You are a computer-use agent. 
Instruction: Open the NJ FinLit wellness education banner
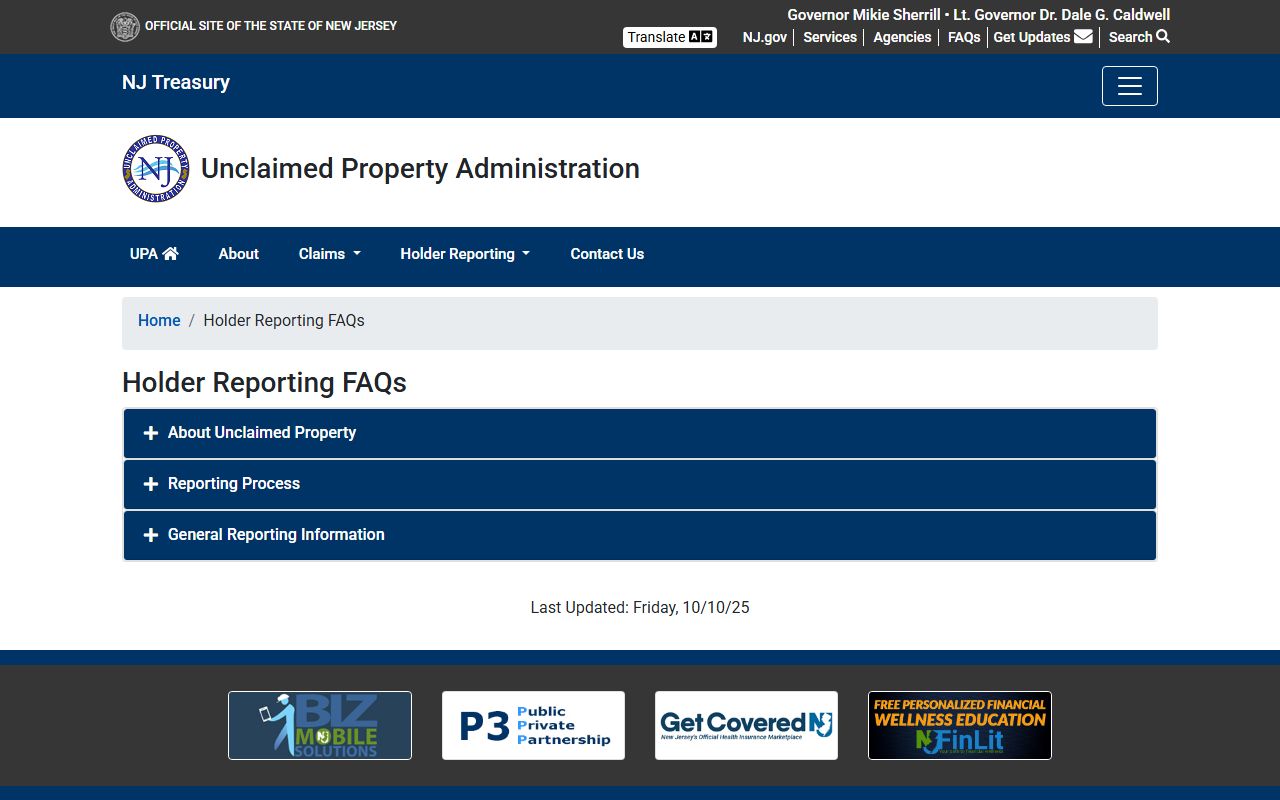coord(960,725)
